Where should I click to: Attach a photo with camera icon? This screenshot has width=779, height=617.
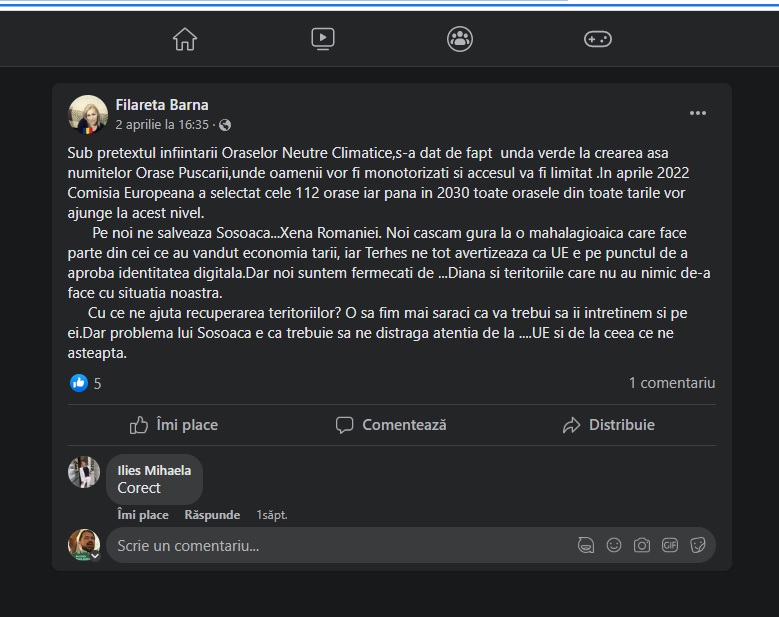click(642, 546)
